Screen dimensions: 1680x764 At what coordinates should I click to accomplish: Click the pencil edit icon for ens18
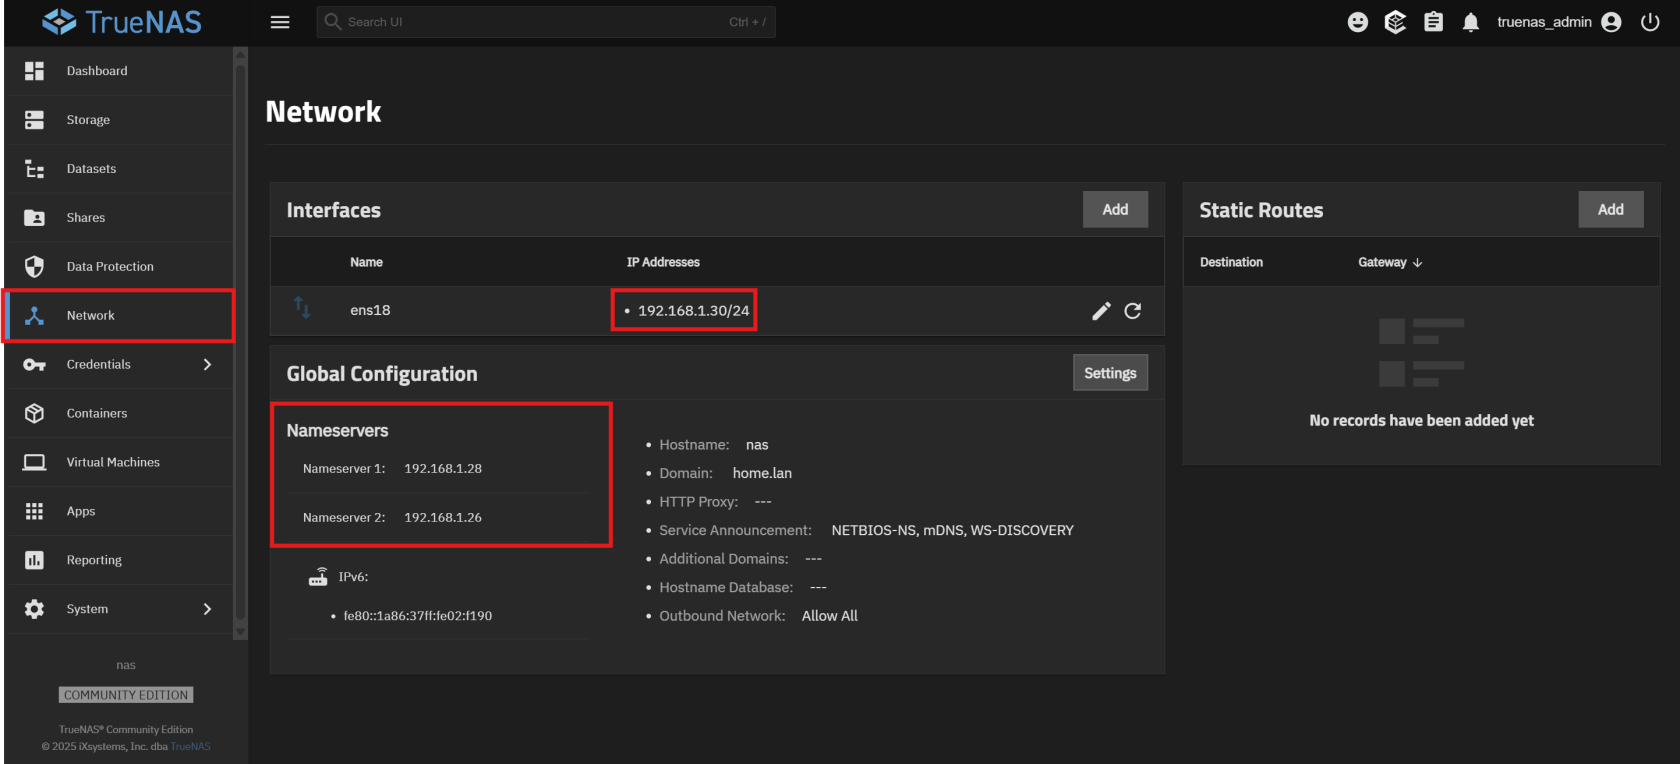point(1101,311)
